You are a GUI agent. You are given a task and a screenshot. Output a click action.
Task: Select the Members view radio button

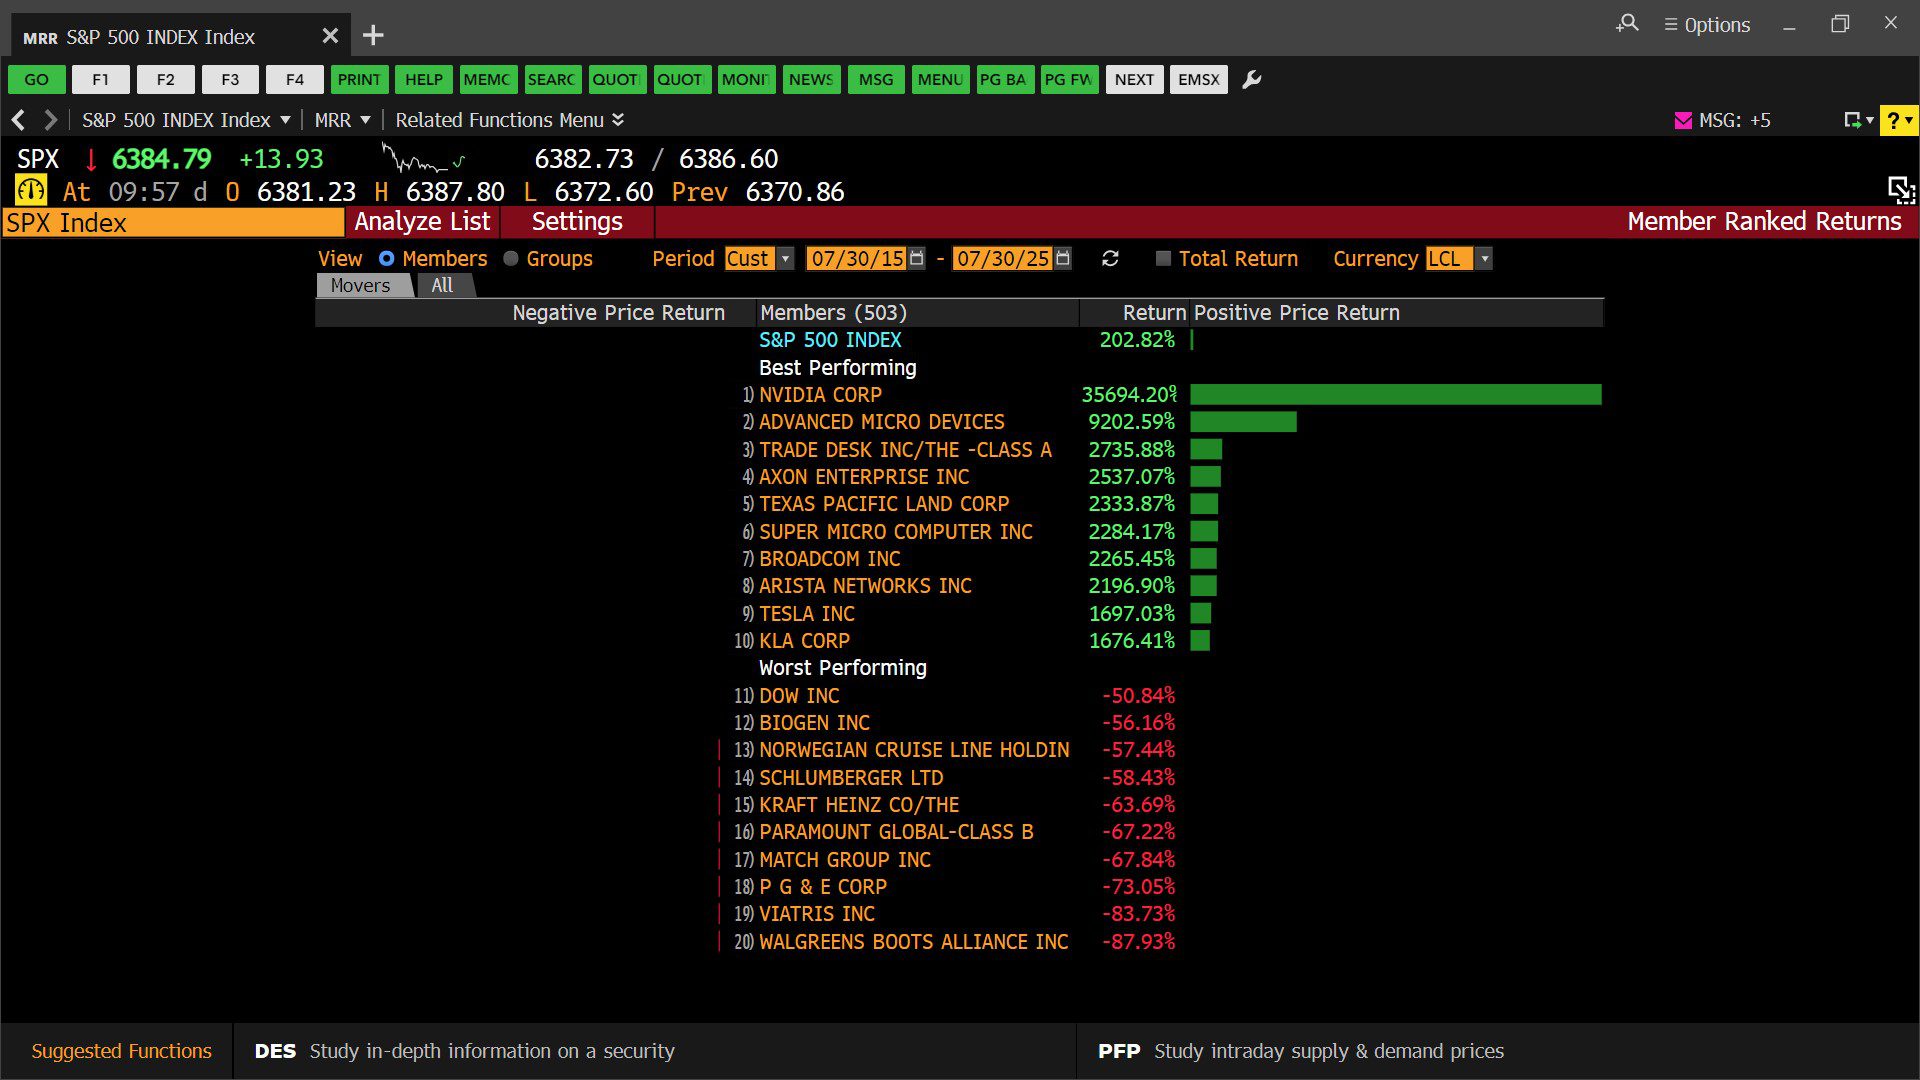point(386,259)
